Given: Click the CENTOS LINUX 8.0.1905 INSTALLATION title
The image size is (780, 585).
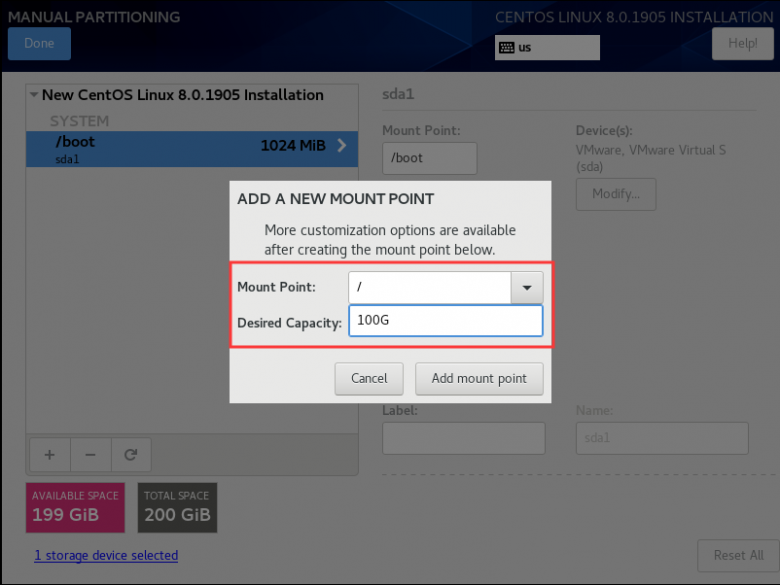Looking at the screenshot, I should click(x=634, y=17).
